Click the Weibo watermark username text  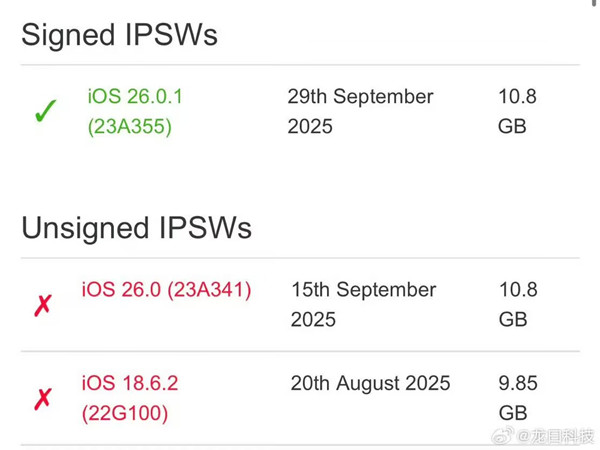(556, 435)
